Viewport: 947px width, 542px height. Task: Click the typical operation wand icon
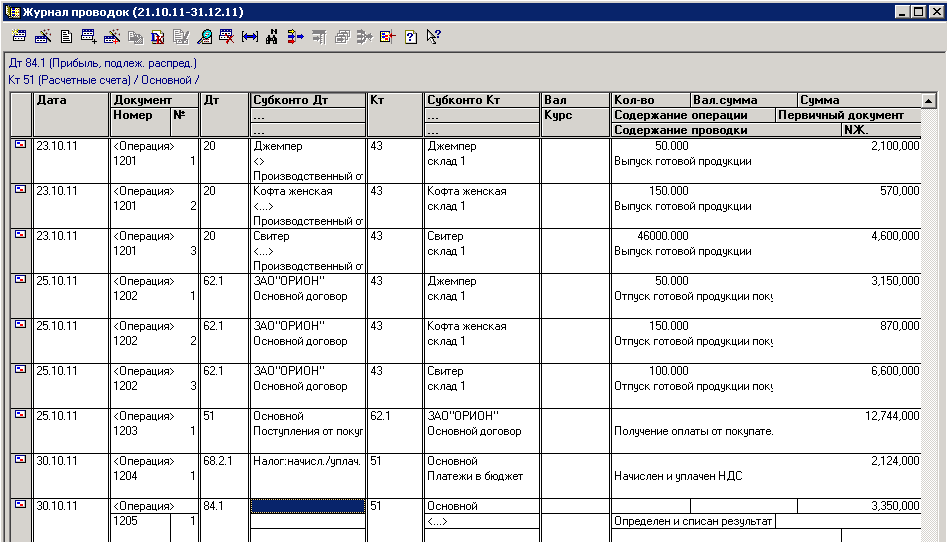(43, 37)
